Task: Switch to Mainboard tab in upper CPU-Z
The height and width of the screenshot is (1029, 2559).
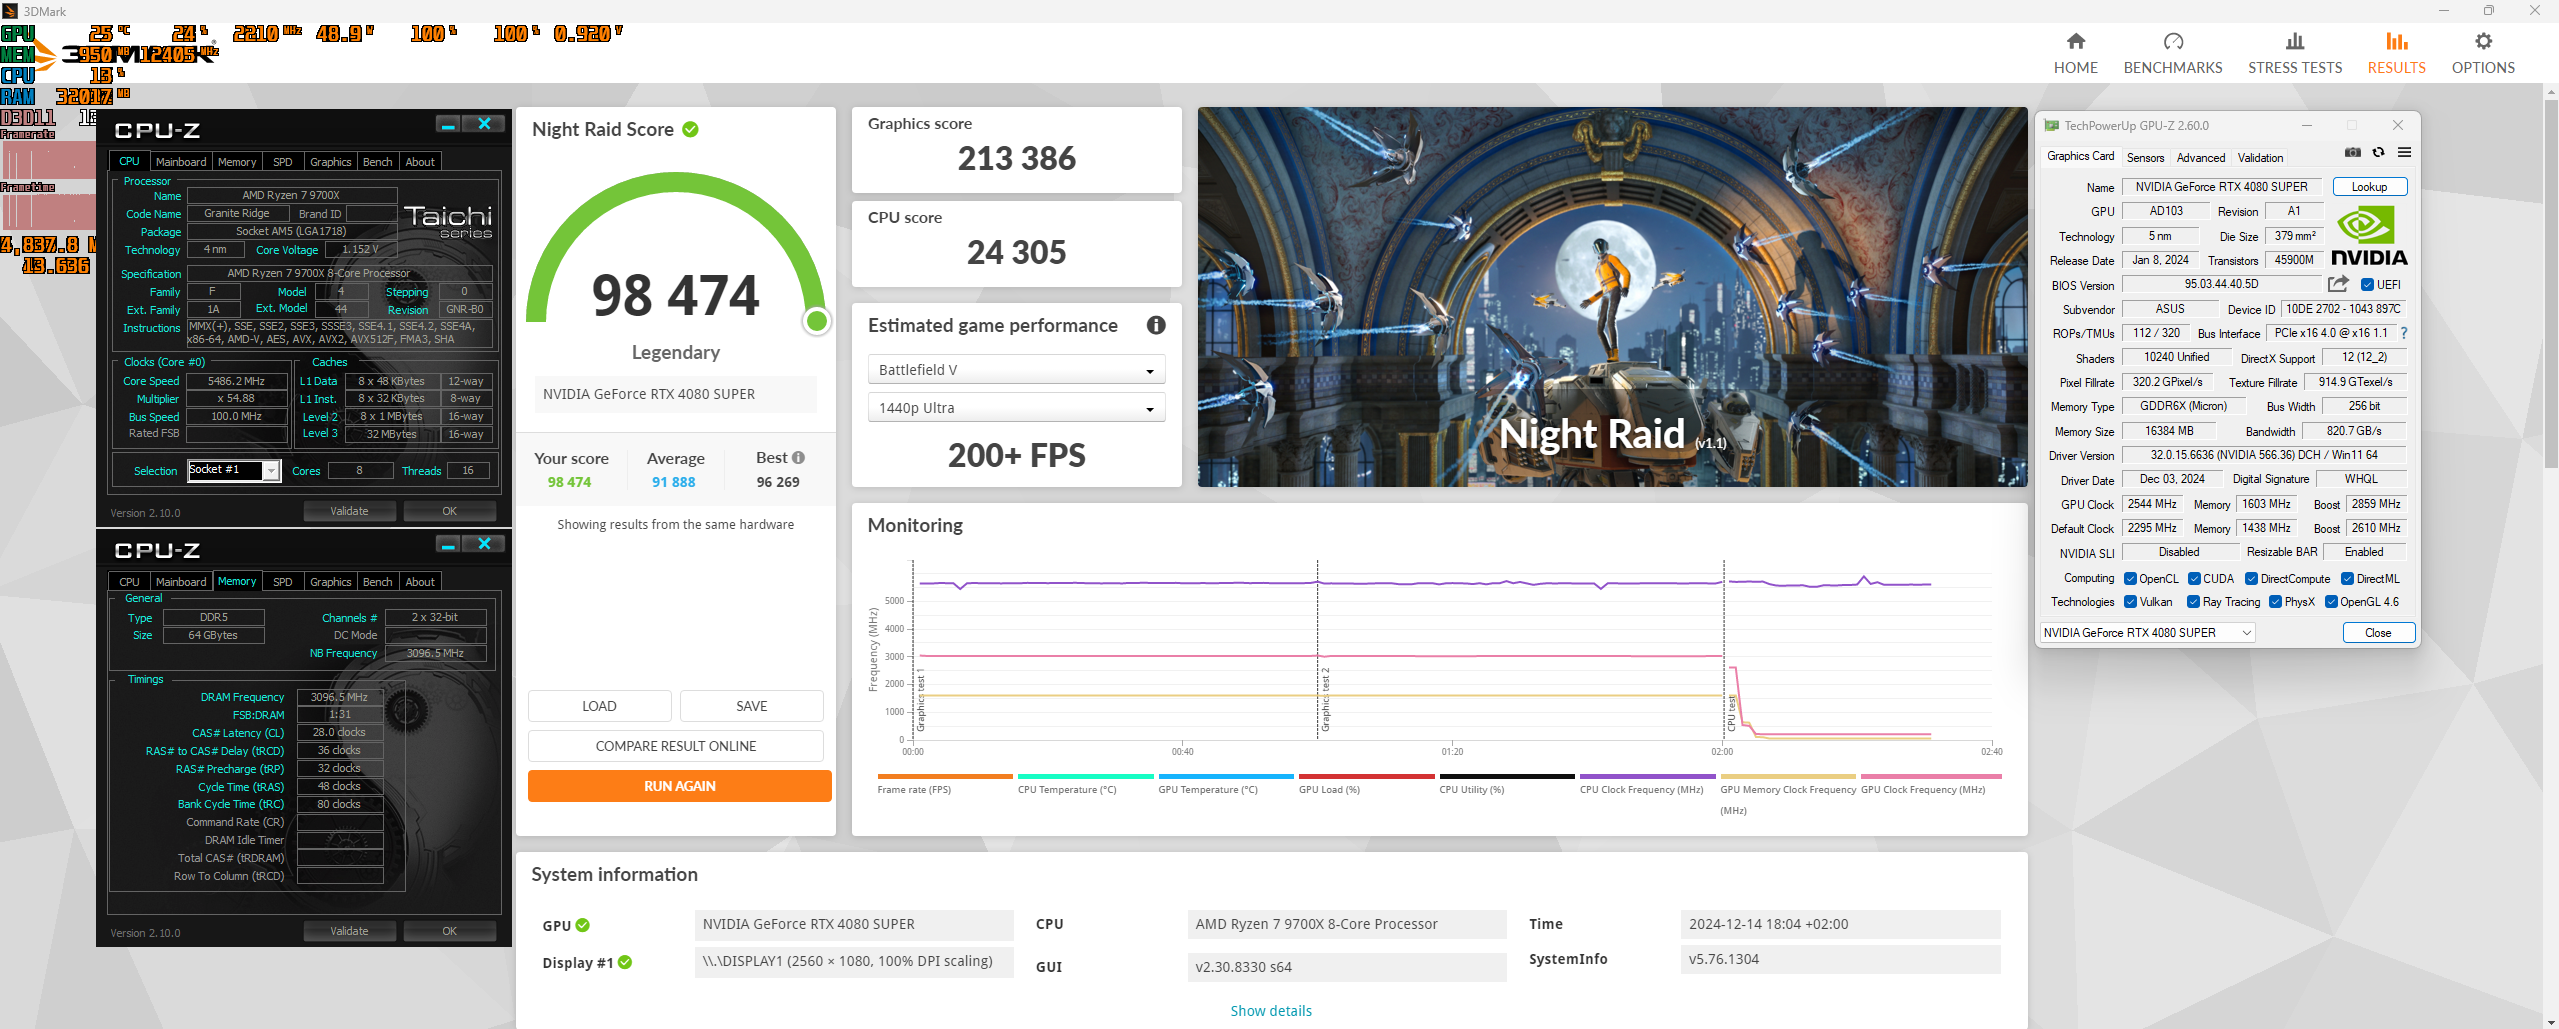Action: [x=181, y=162]
